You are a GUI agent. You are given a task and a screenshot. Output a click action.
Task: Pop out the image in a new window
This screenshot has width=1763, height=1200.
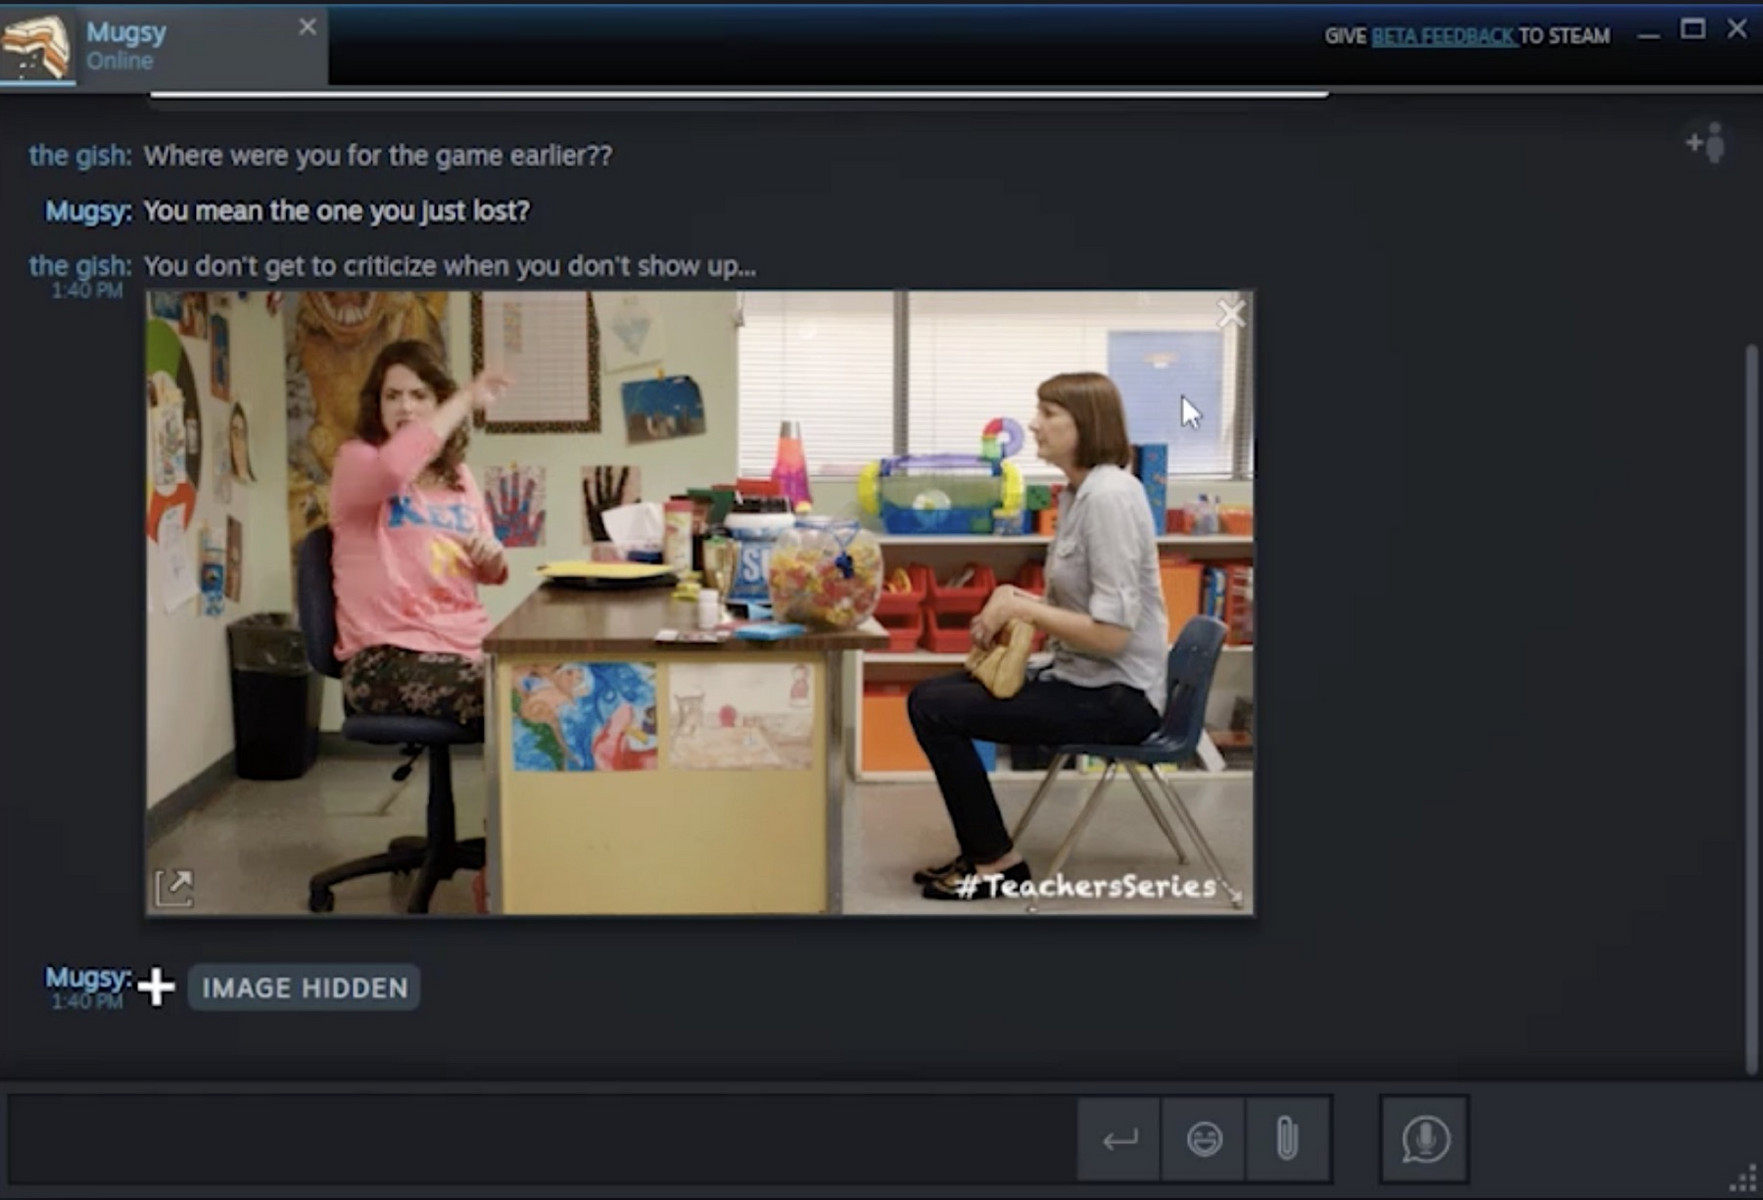pyautogui.click(x=174, y=887)
